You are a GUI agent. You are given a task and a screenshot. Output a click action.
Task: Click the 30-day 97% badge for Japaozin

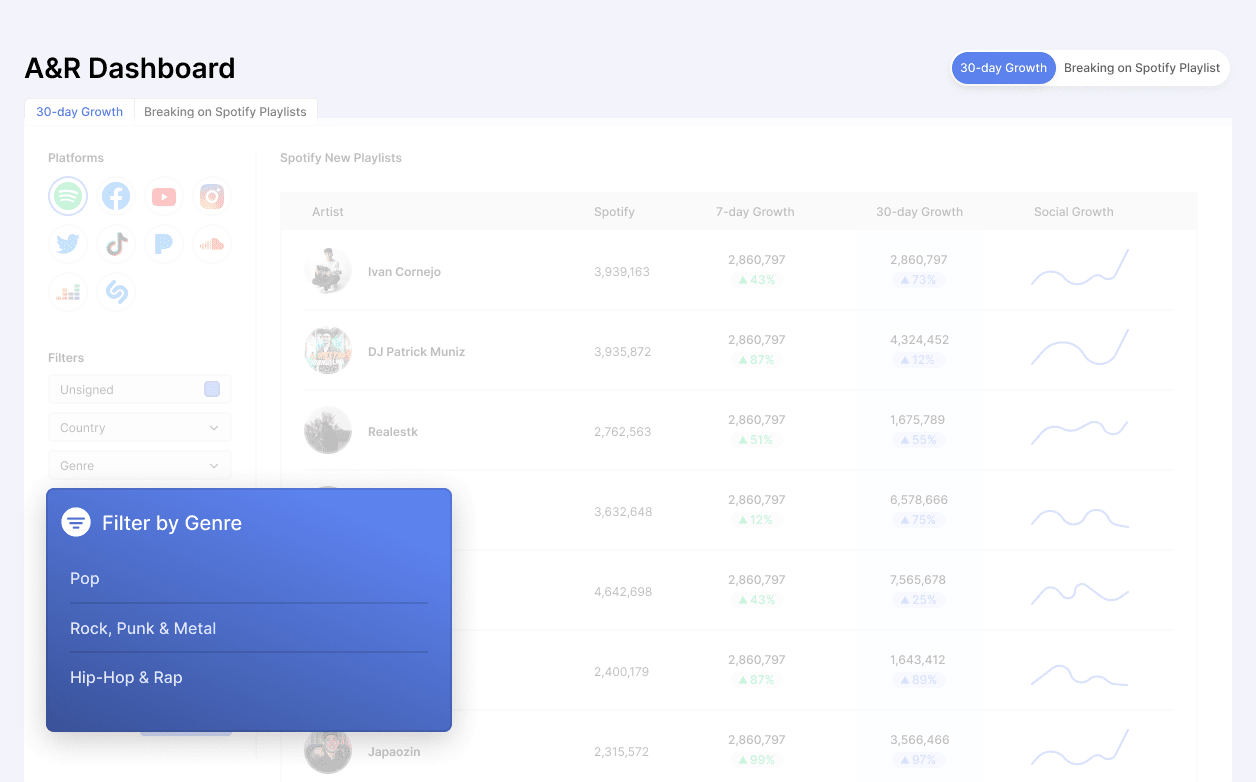[919, 760]
